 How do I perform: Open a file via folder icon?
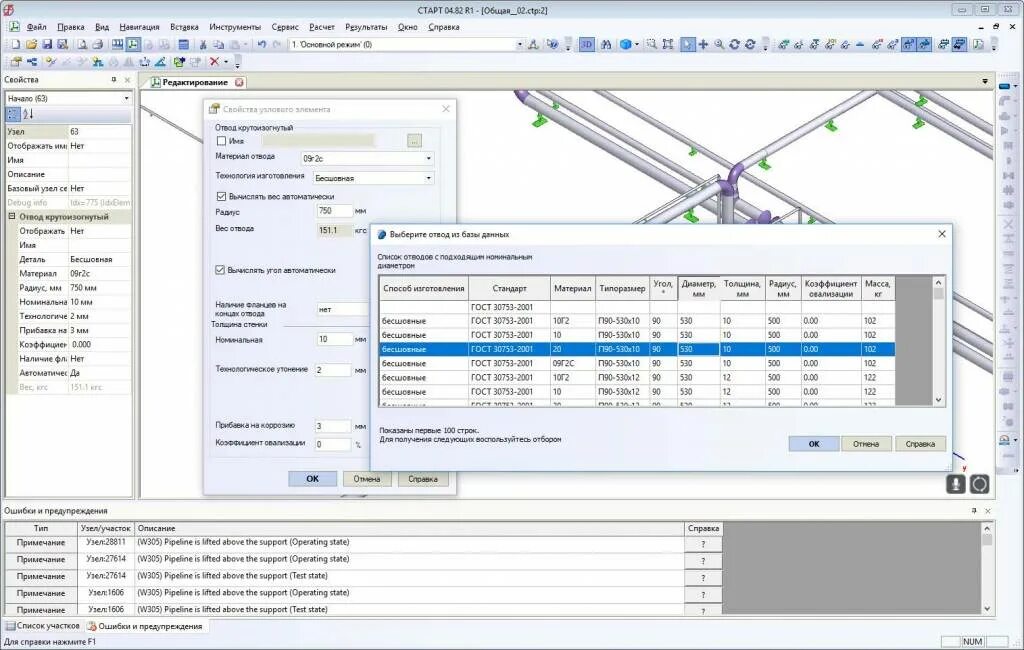(x=31, y=44)
